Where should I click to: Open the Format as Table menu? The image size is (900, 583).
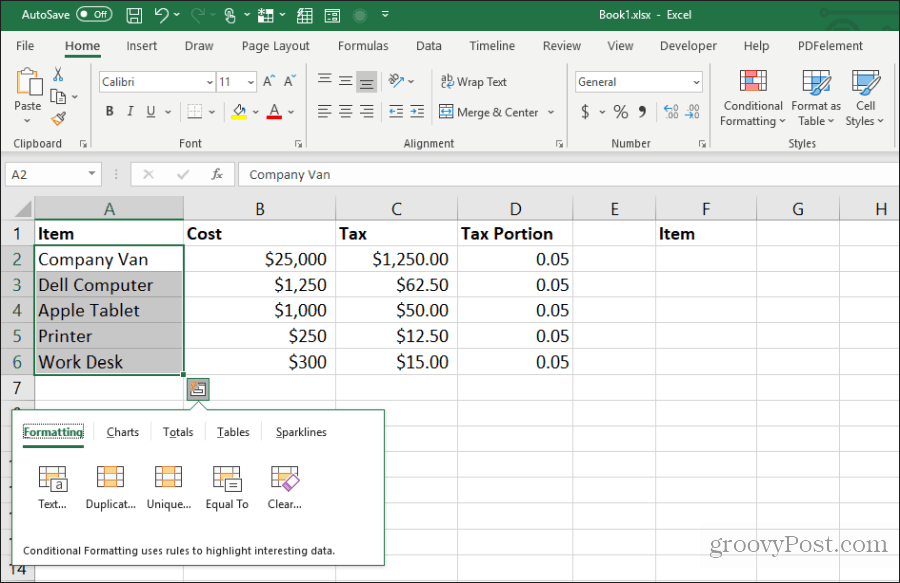[x=816, y=98]
